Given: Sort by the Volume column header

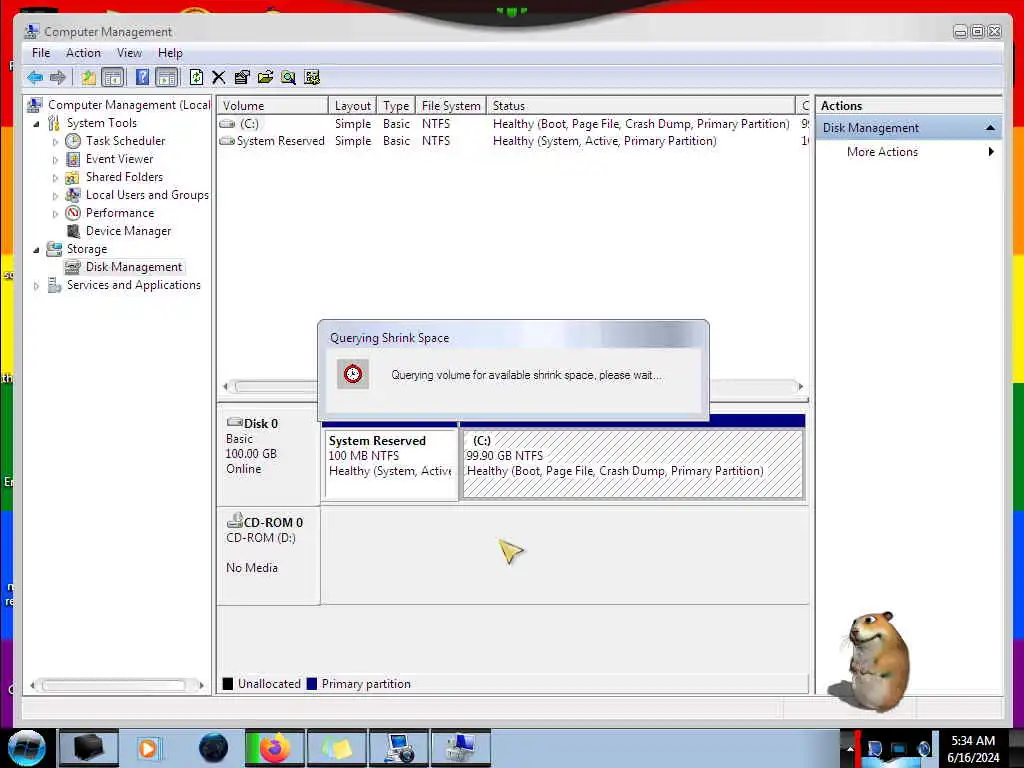Looking at the screenshot, I should pyautogui.click(x=273, y=105).
